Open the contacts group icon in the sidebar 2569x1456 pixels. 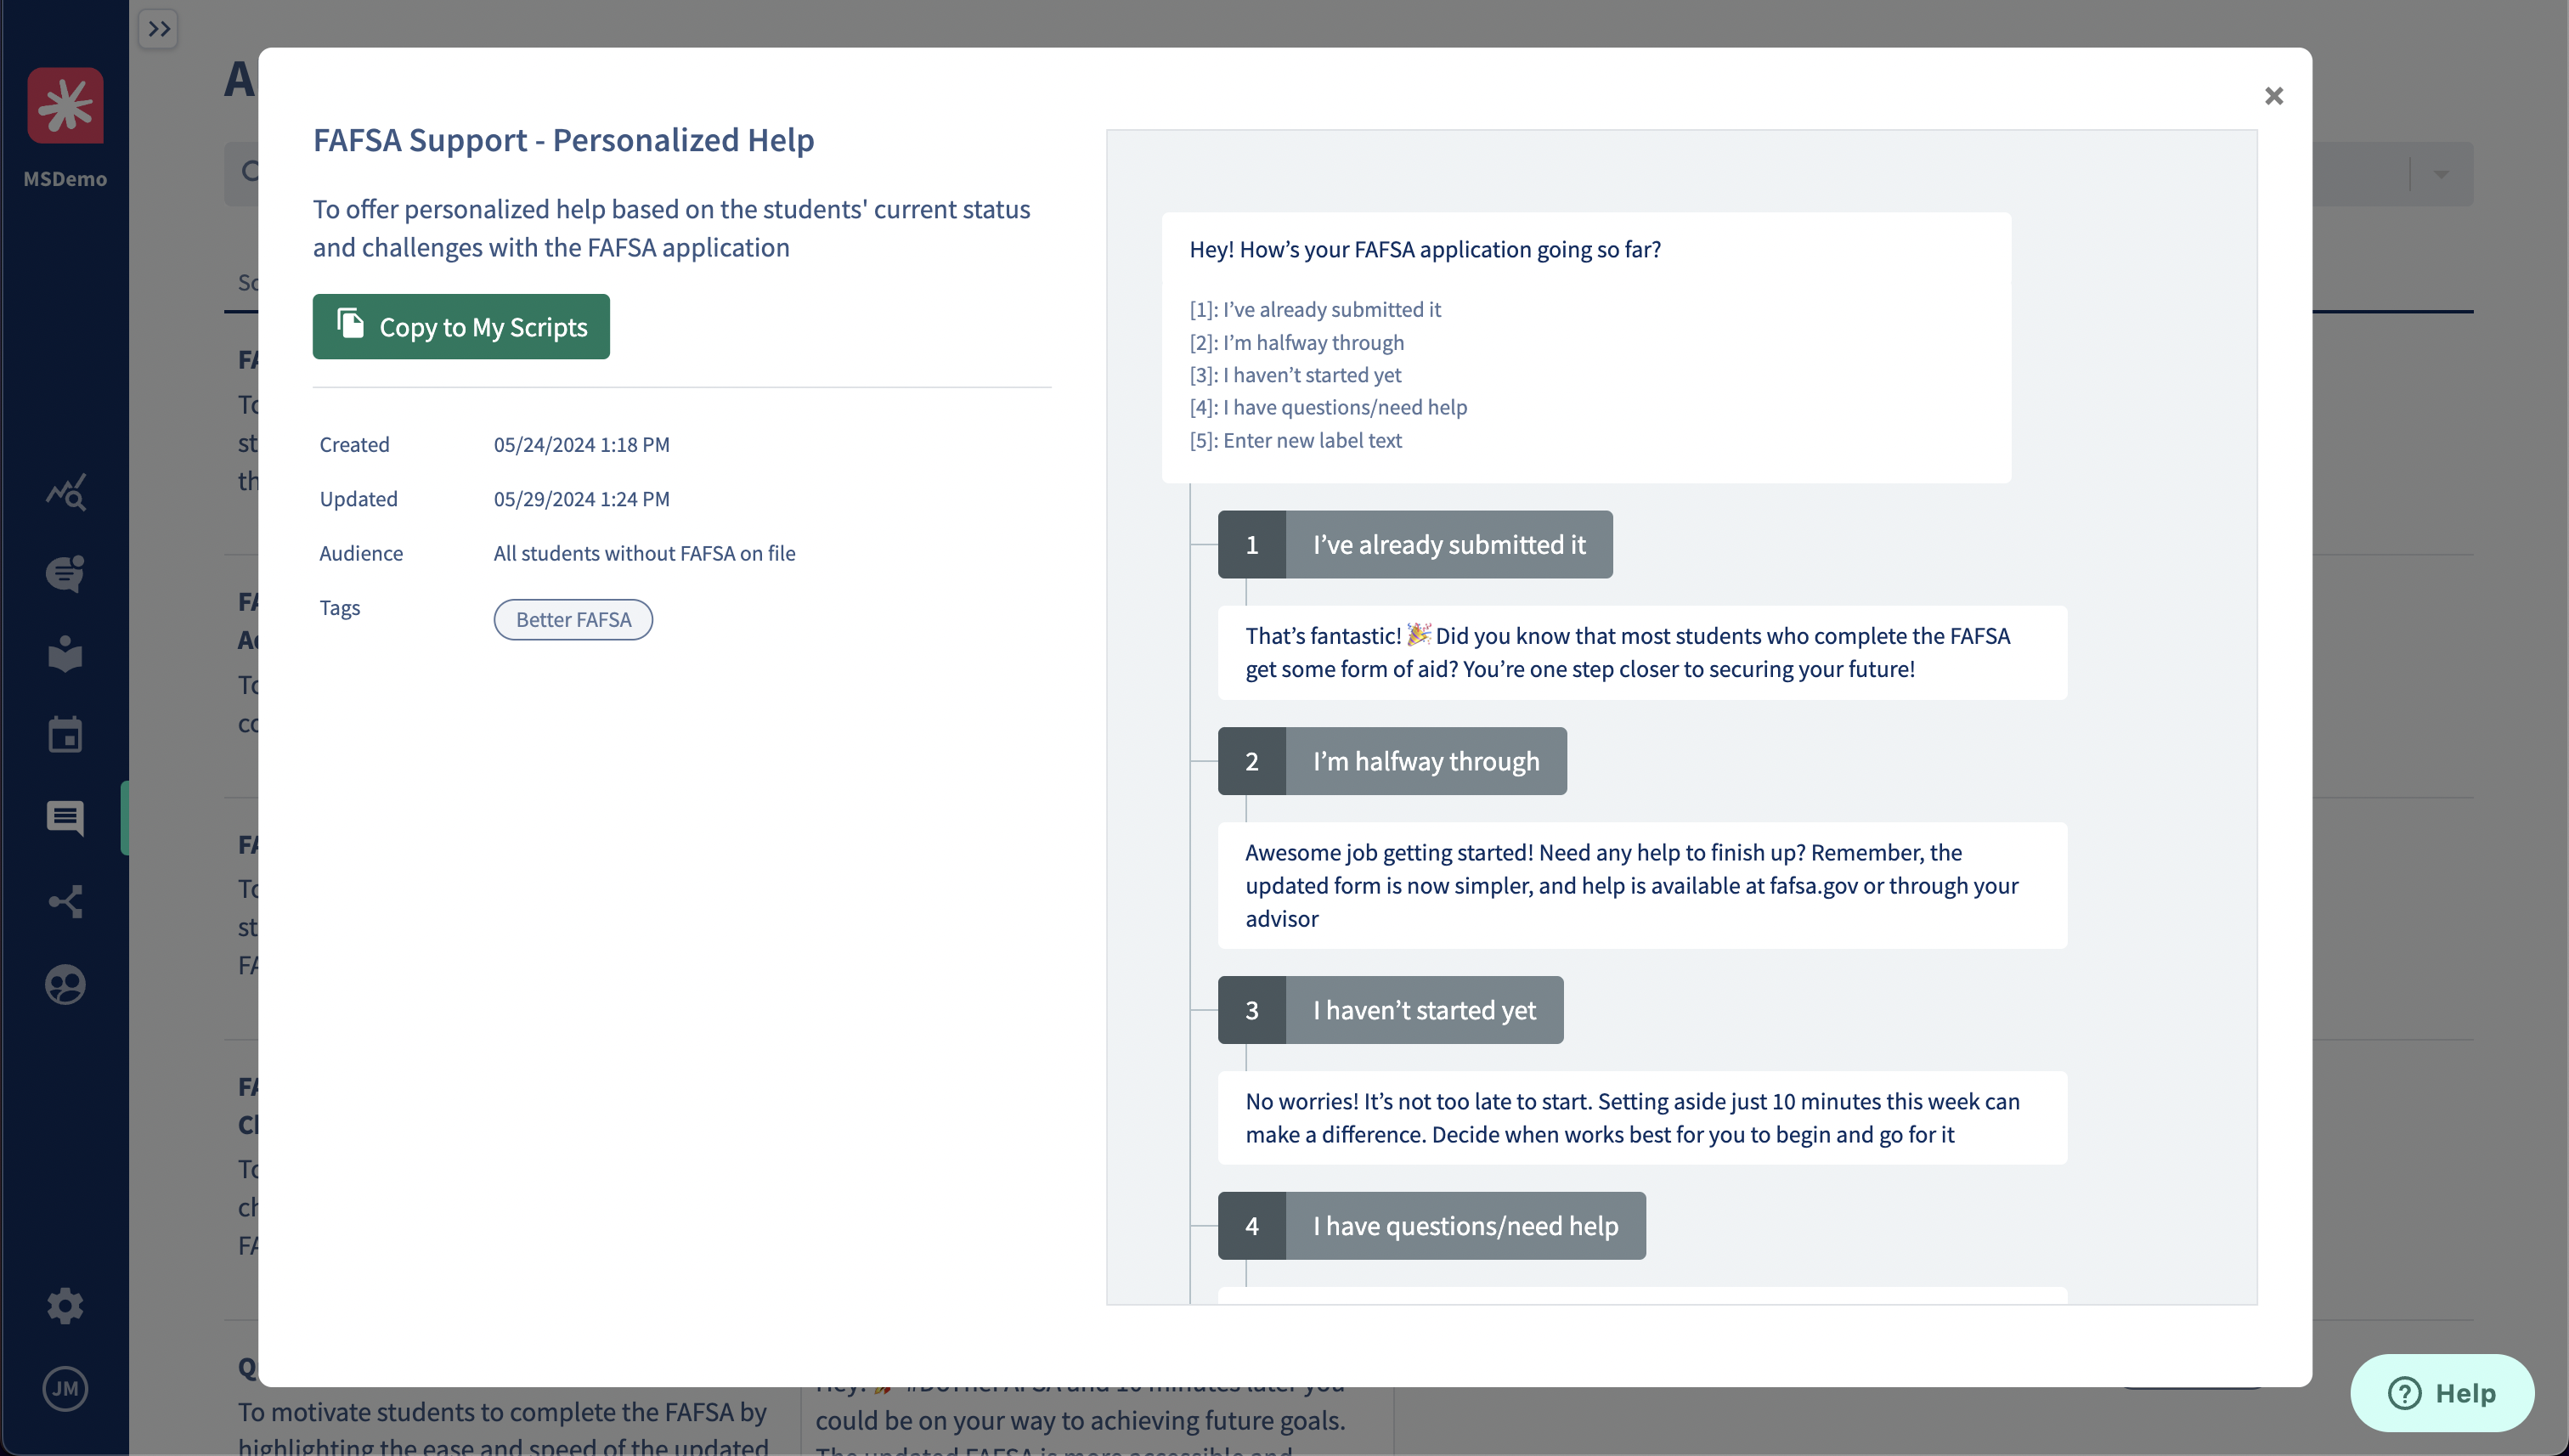click(x=65, y=985)
